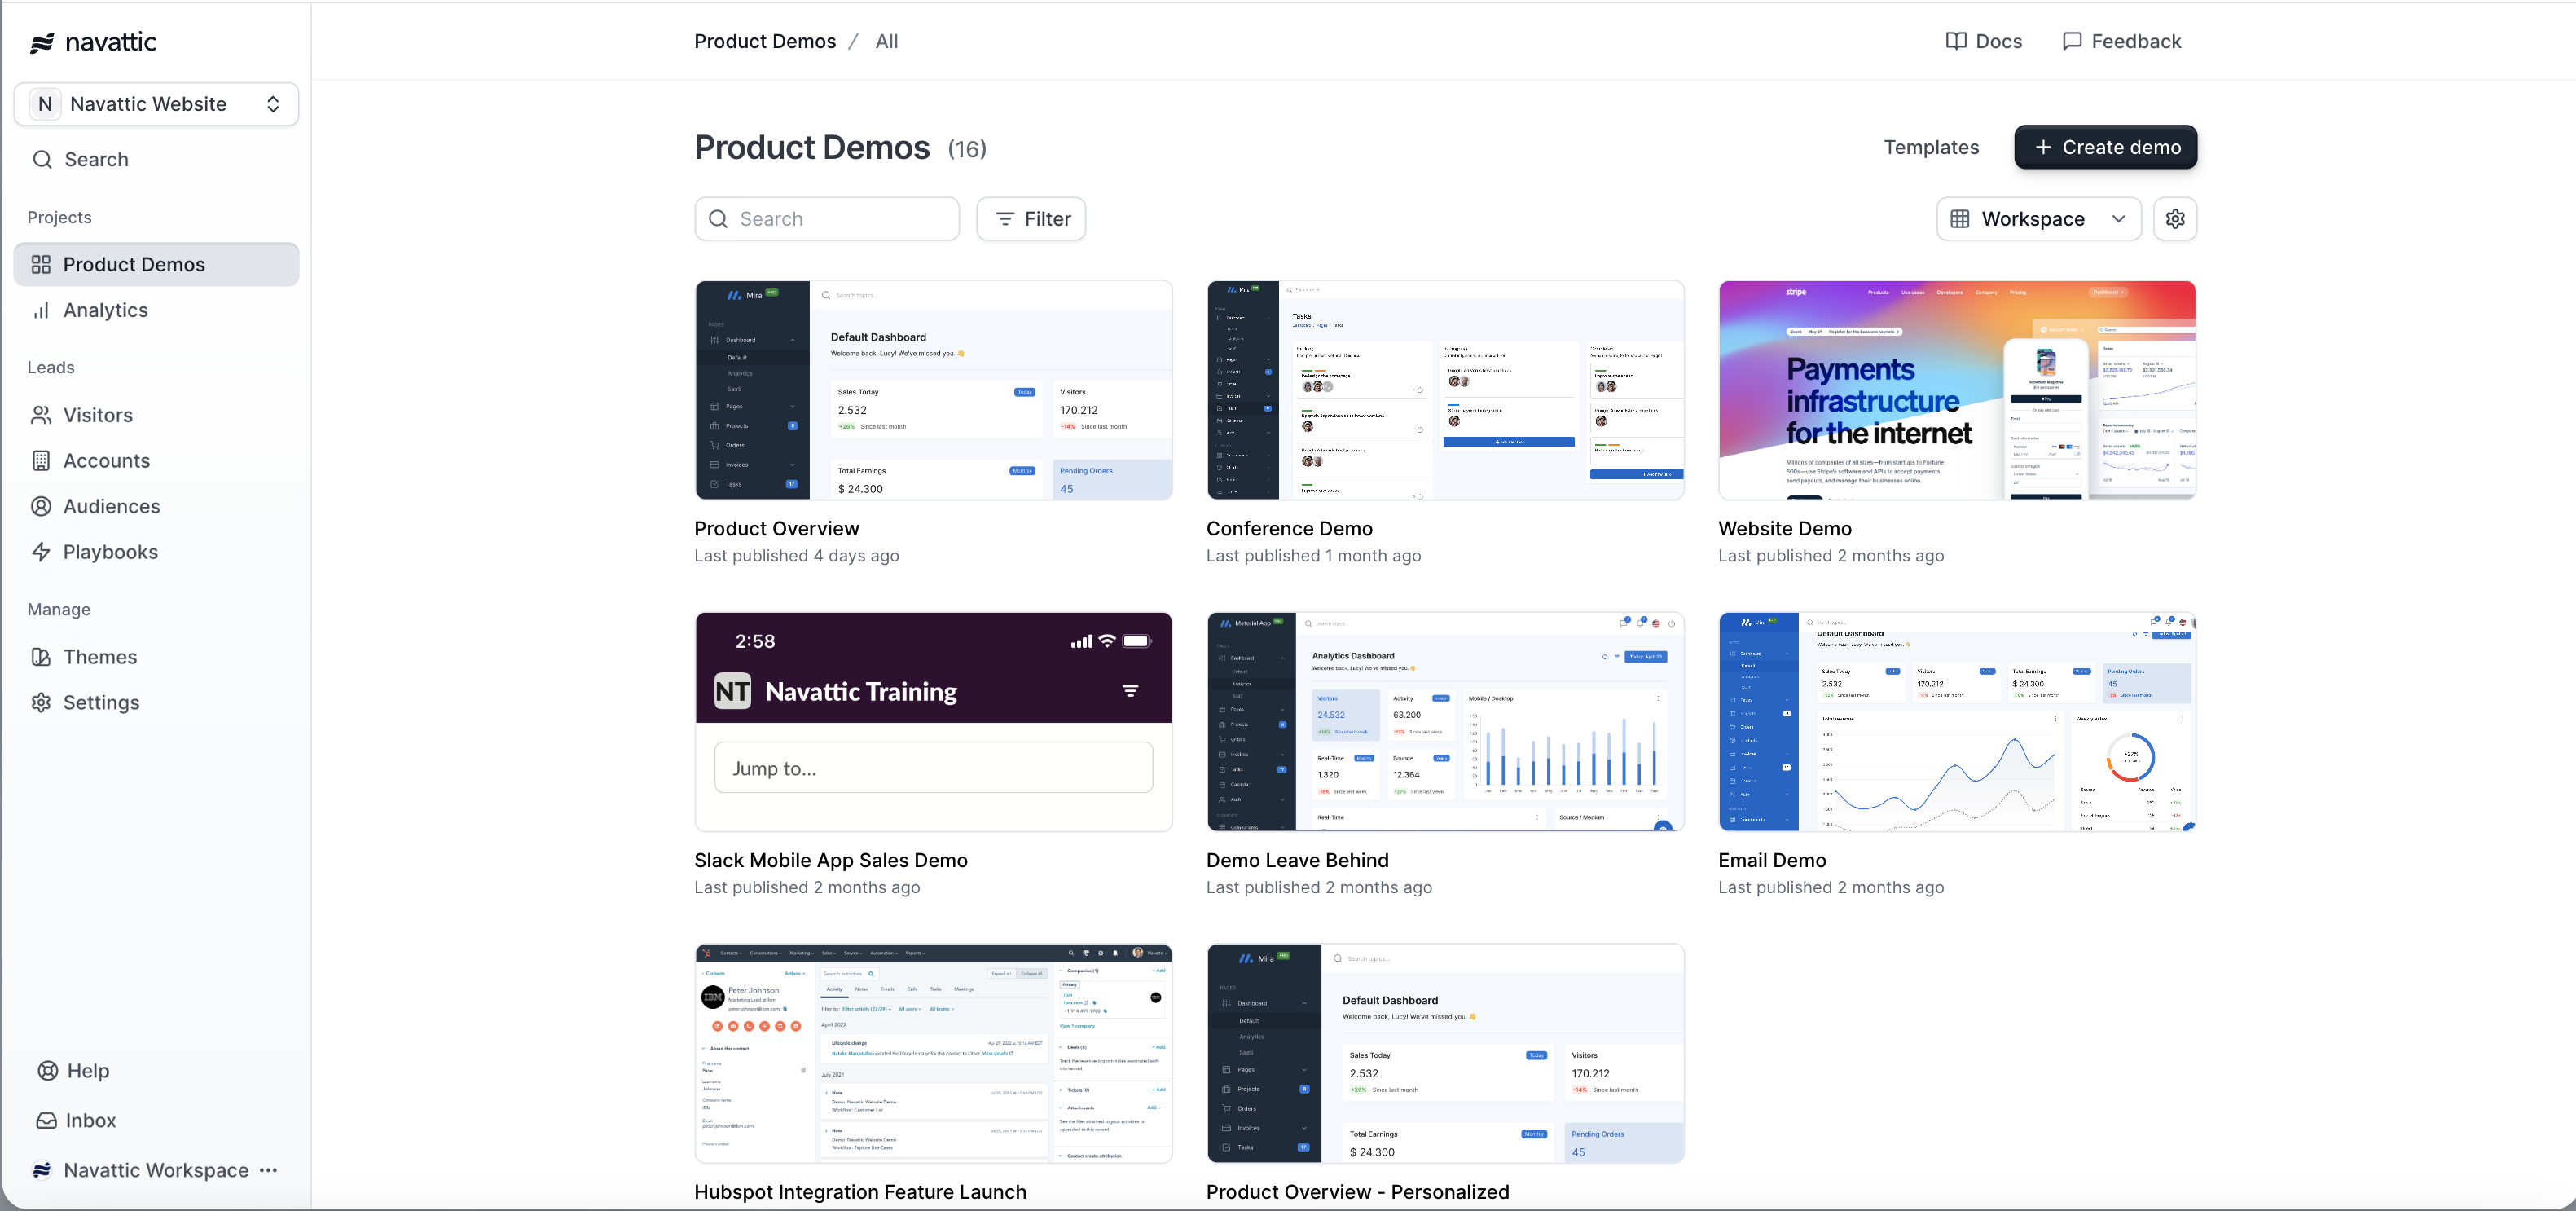Viewport: 2576px width, 1211px height.
Task: Click the Help lifebuoy icon
Action: pos(47,1070)
